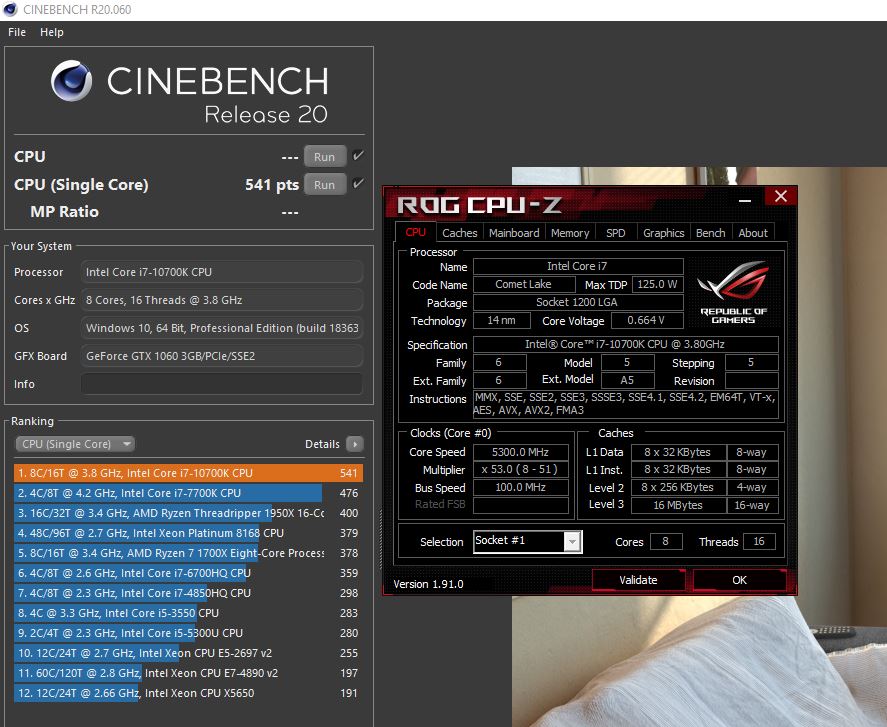The height and width of the screenshot is (727, 887).
Task: Click the GFX Board field showing GeForce GTX 1060
Action: (222, 356)
